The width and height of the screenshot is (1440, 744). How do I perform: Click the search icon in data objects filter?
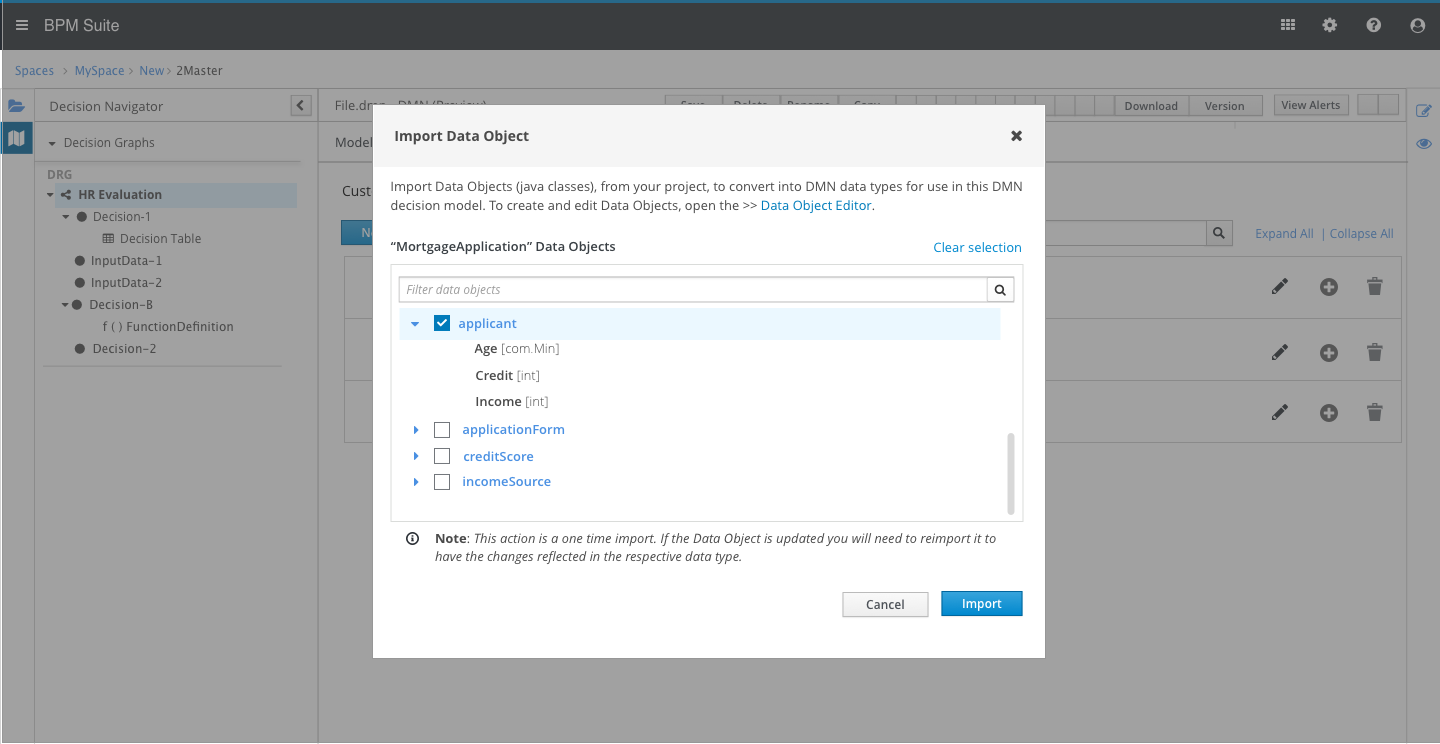[1001, 290]
